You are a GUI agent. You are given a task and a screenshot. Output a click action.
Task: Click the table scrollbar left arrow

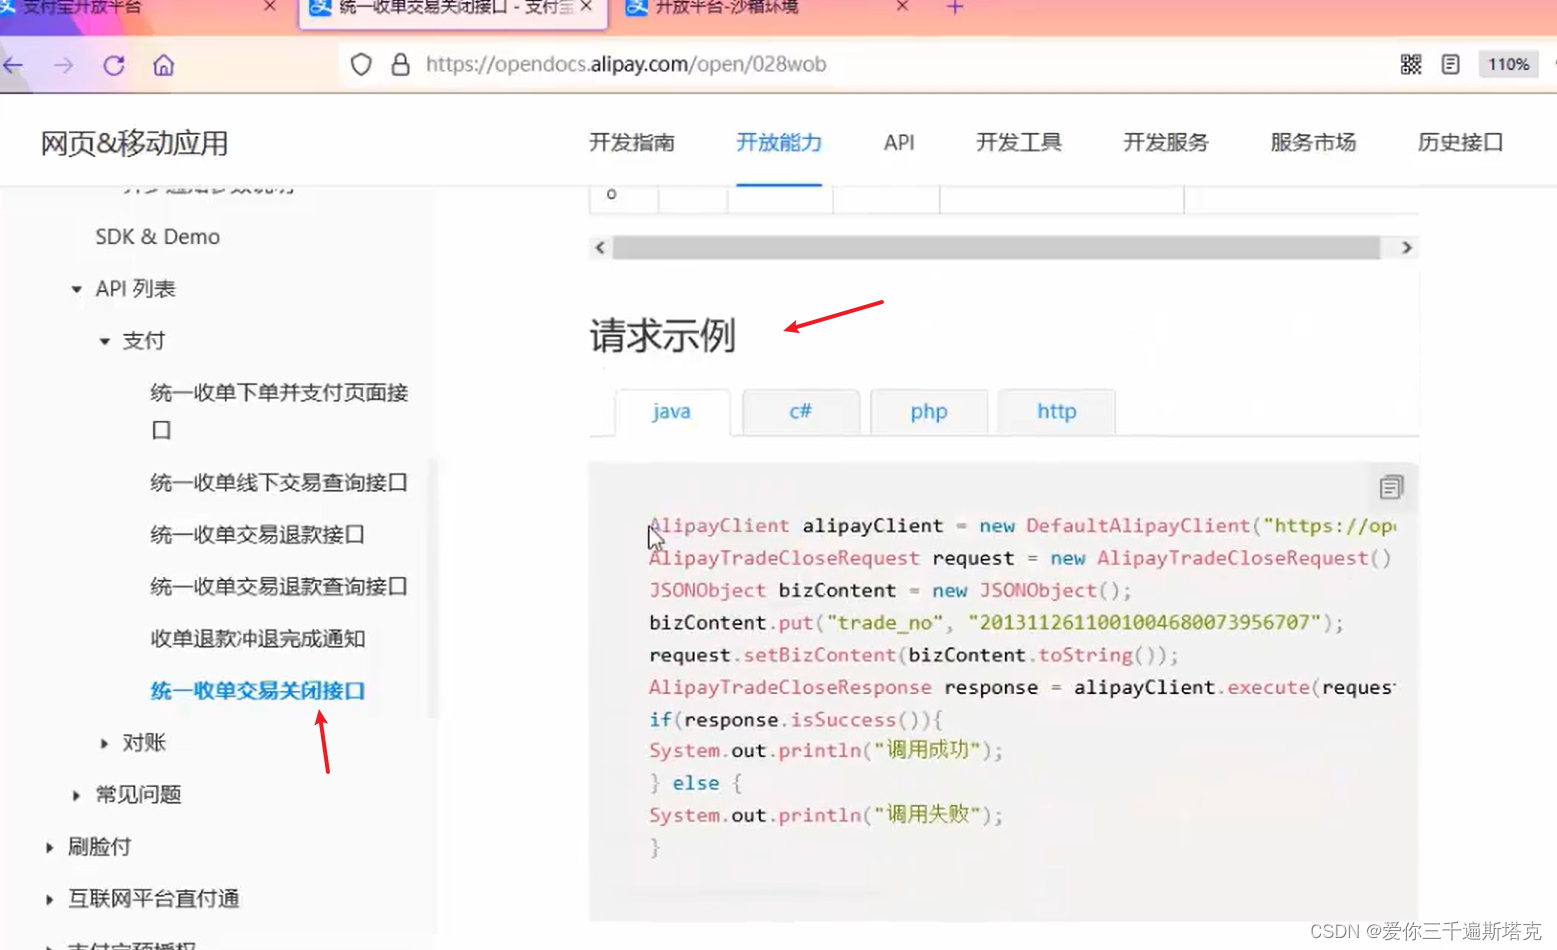tap(600, 247)
